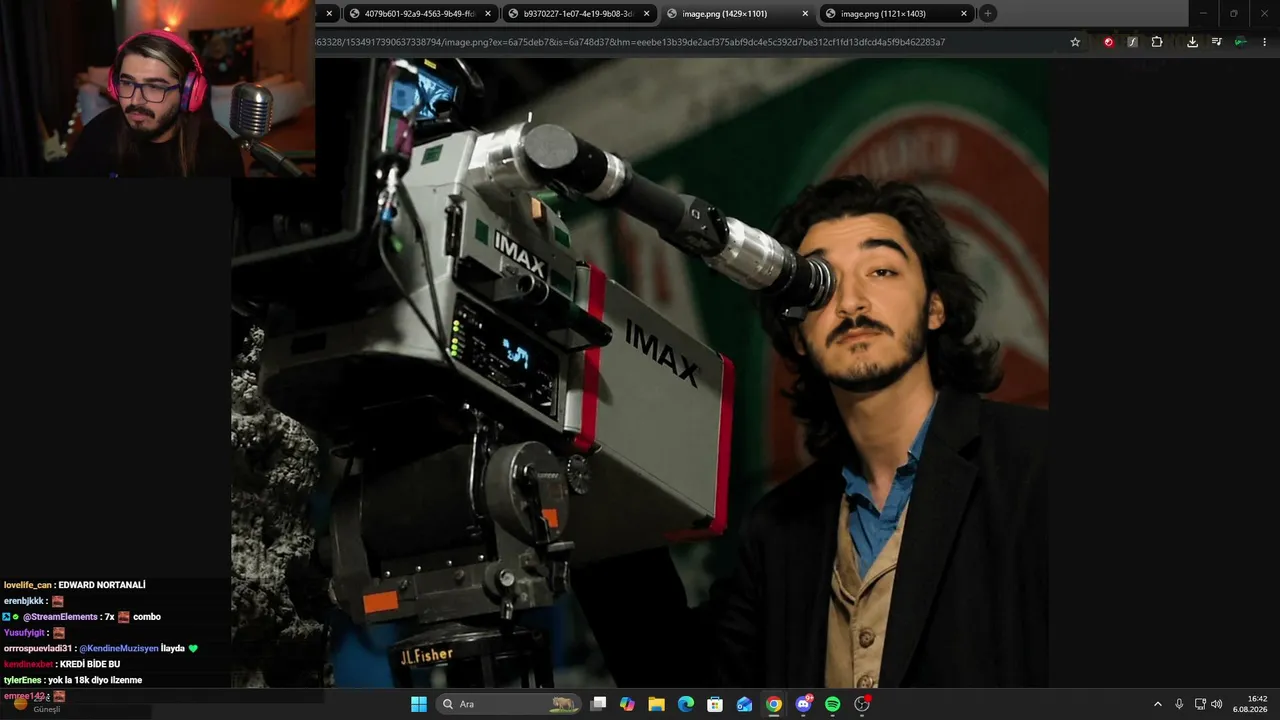Bookmark this page with the star icon
This screenshot has height=720, width=1280.
1075,42
